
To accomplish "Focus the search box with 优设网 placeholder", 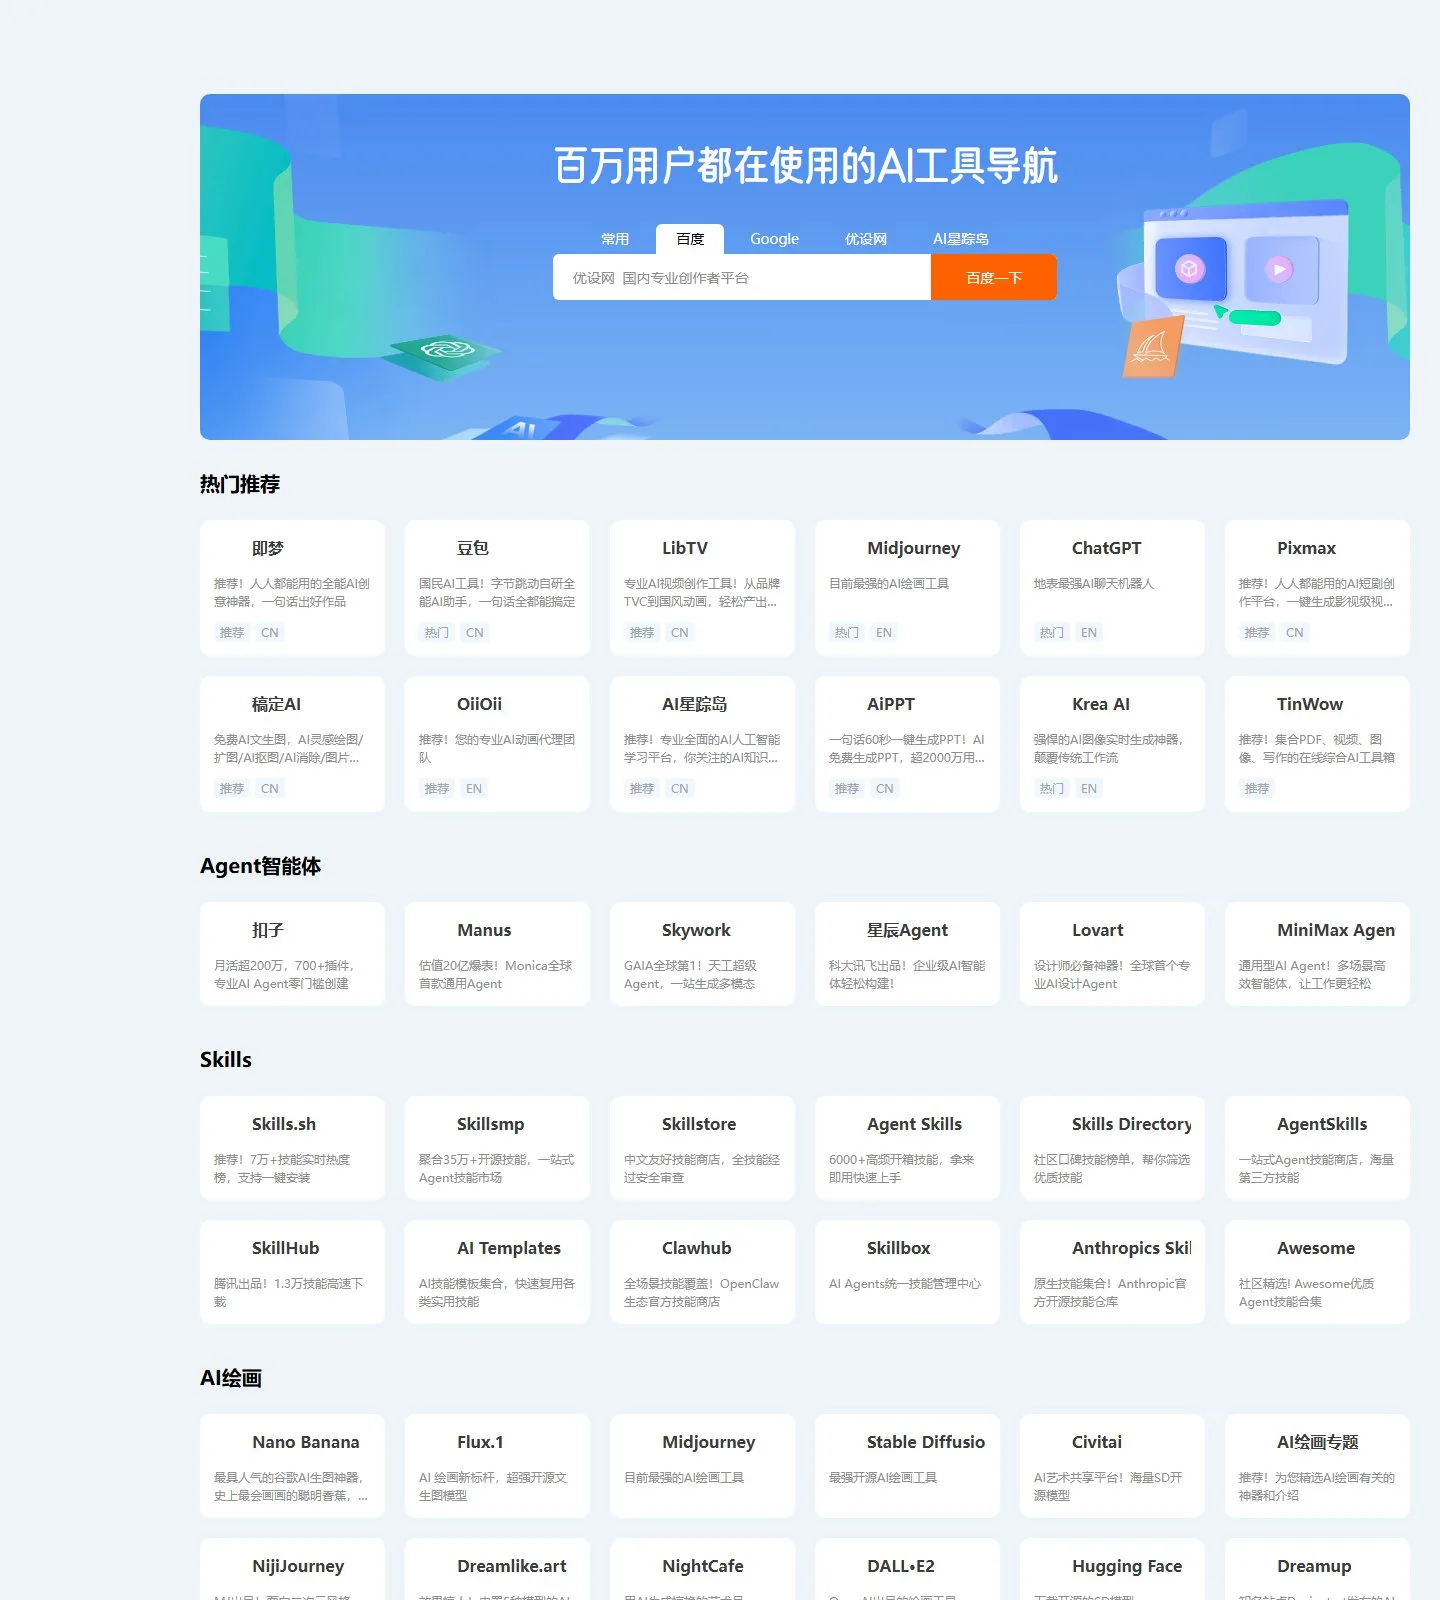I will tap(742, 277).
